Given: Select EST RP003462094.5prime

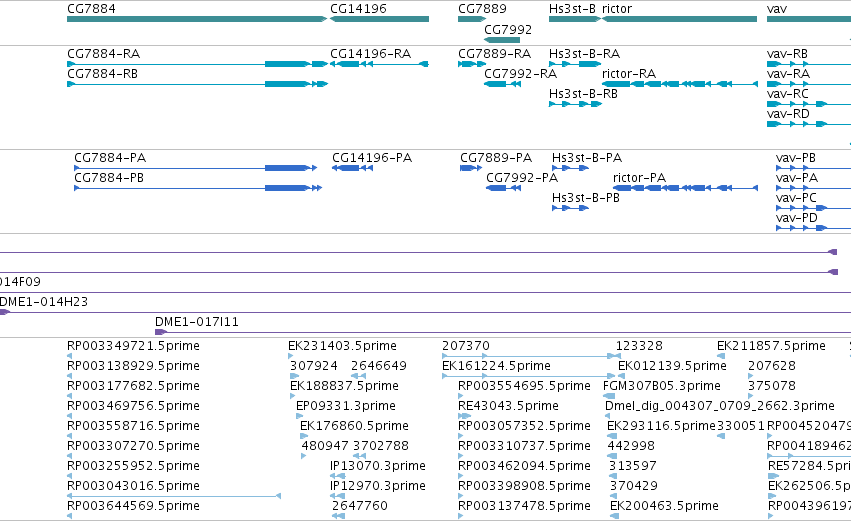Looking at the screenshot, I should click(524, 466).
